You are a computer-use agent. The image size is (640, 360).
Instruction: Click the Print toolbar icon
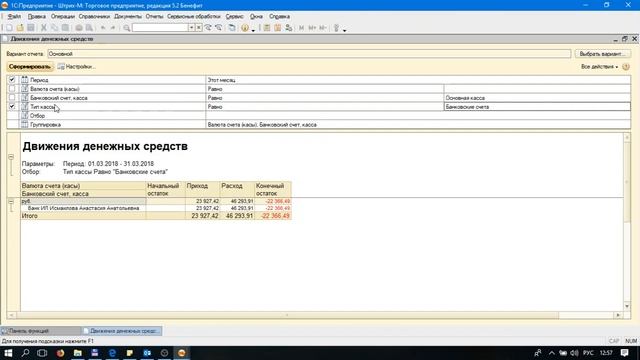pos(79,28)
